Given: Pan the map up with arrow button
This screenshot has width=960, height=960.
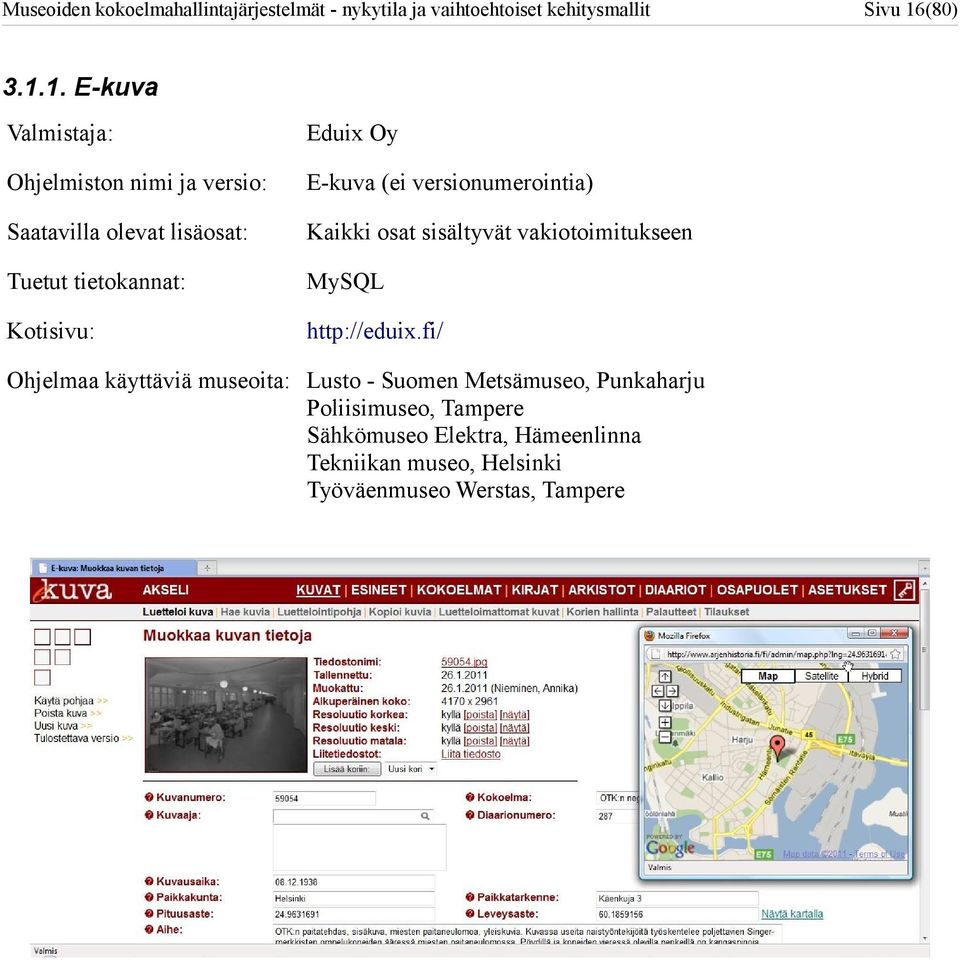Looking at the screenshot, I should click(x=665, y=677).
